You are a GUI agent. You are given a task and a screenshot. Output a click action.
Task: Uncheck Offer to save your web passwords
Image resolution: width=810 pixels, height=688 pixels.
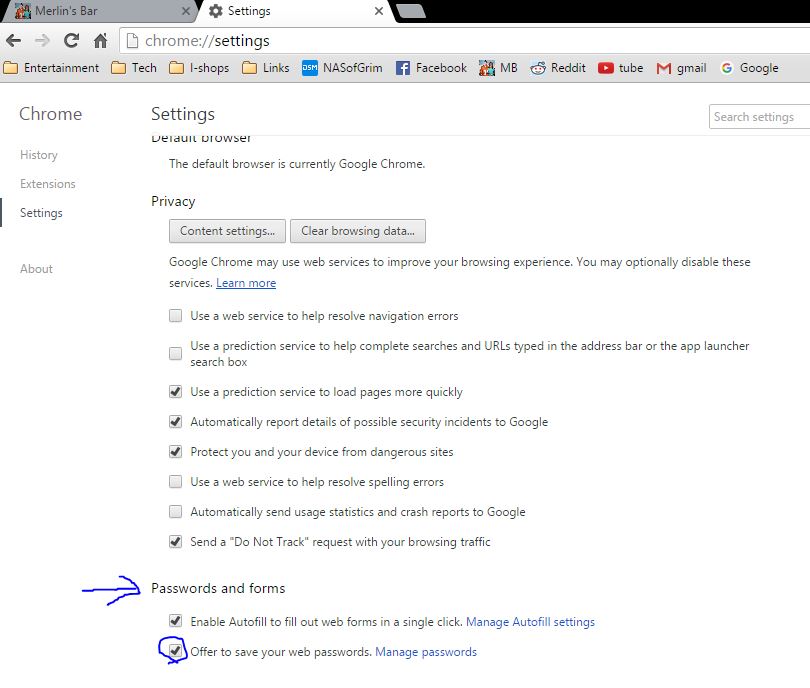coord(176,651)
